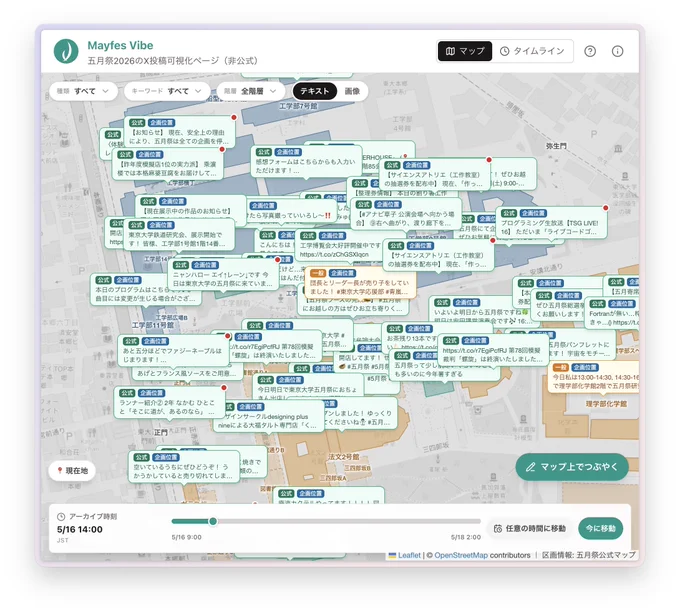Open the 【#アナピ章子 公演会場へ向かう場 post card
680x613 pixels.
pyautogui.click(x=405, y=214)
